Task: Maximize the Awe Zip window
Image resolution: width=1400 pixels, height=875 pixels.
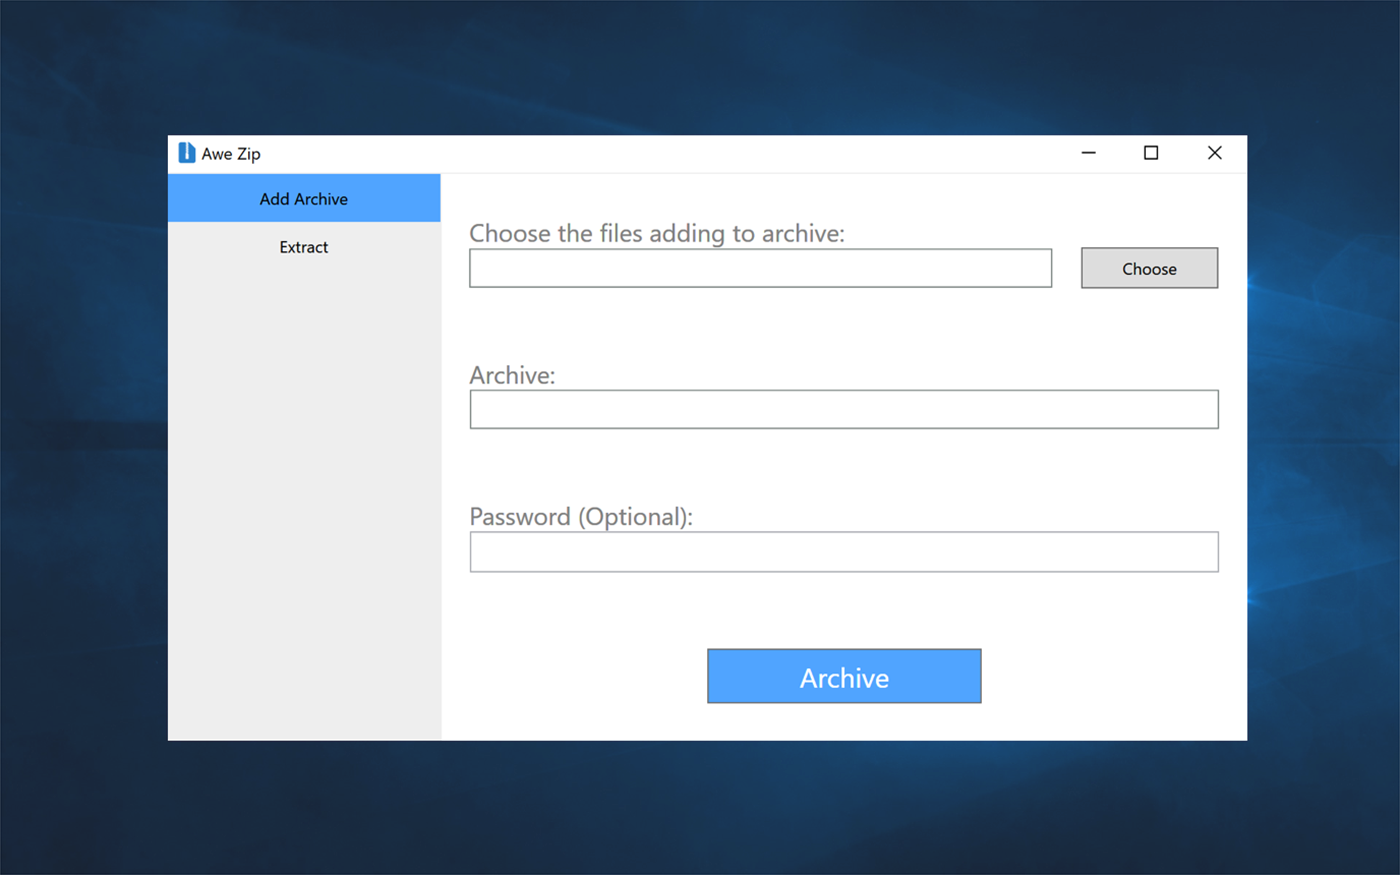Action: pos(1151,153)
